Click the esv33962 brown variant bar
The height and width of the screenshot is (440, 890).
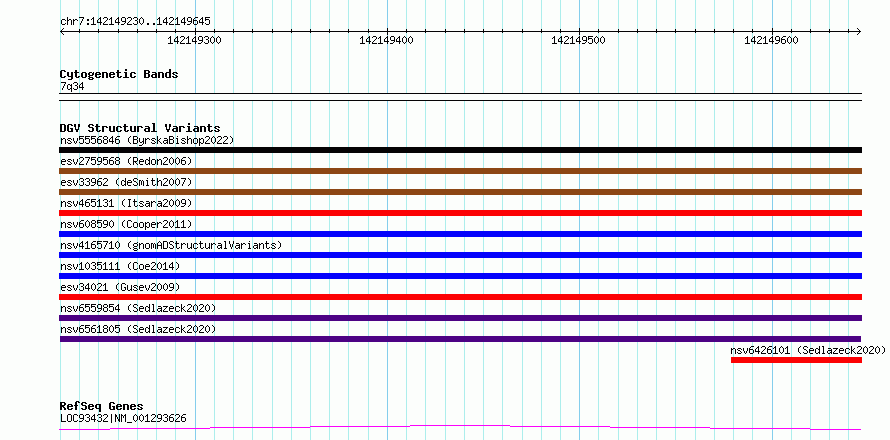tap(460, 192)
